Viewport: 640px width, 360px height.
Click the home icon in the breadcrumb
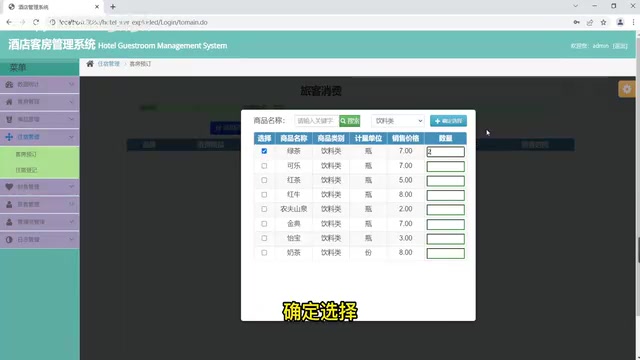pyautogui.click(x=90, y=64)
